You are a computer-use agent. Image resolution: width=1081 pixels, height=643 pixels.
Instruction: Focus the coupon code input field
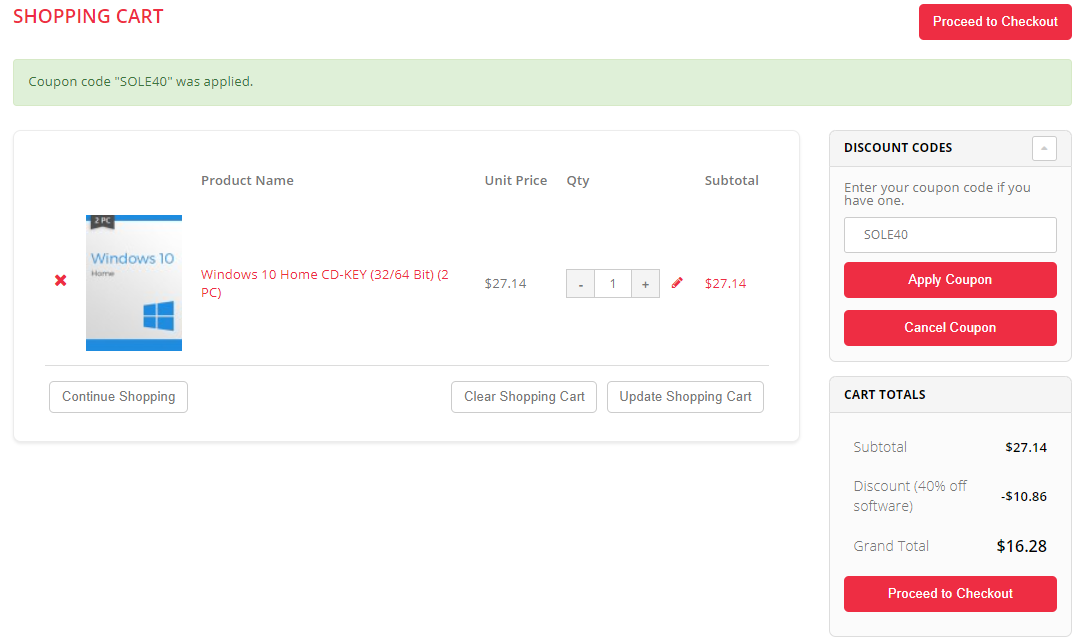tap(950, 235)
